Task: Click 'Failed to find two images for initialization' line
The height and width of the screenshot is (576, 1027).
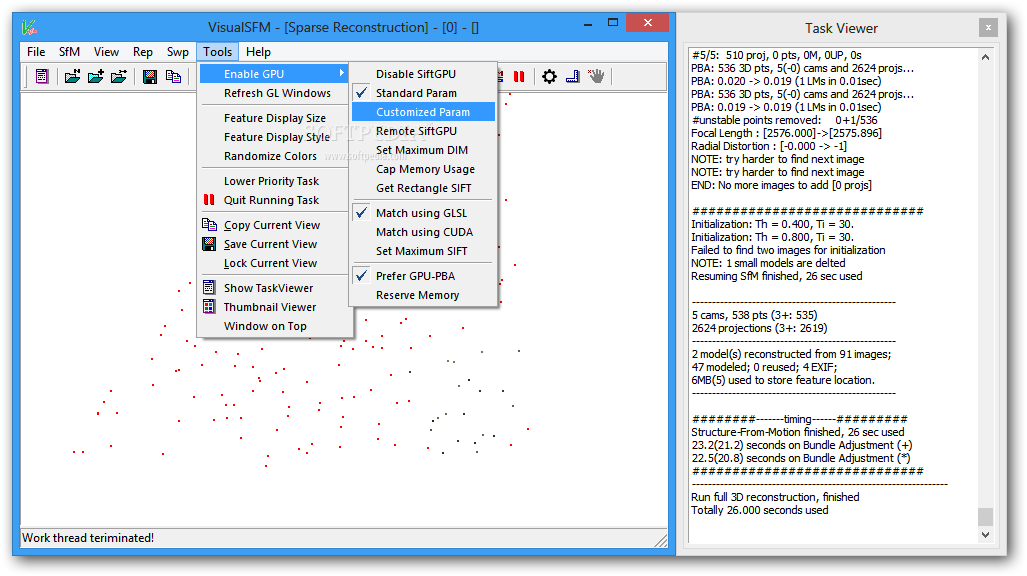Action: point(788,250)
